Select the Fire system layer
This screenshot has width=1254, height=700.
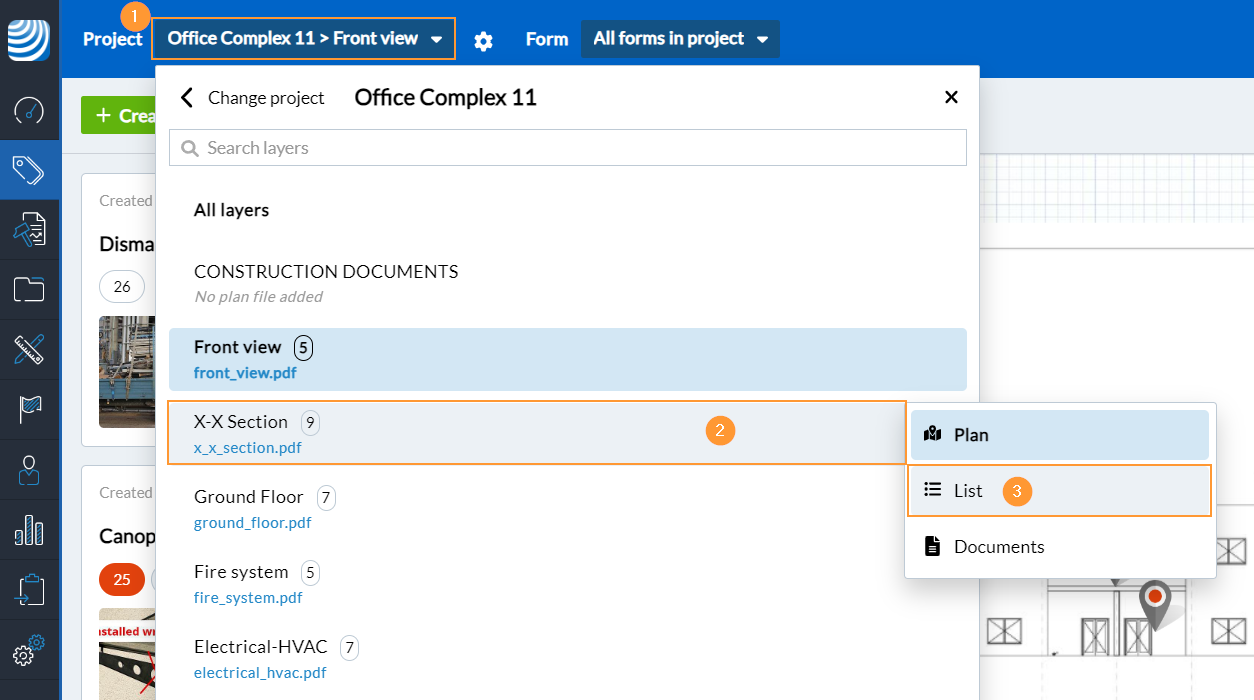(x=241, y=572)
